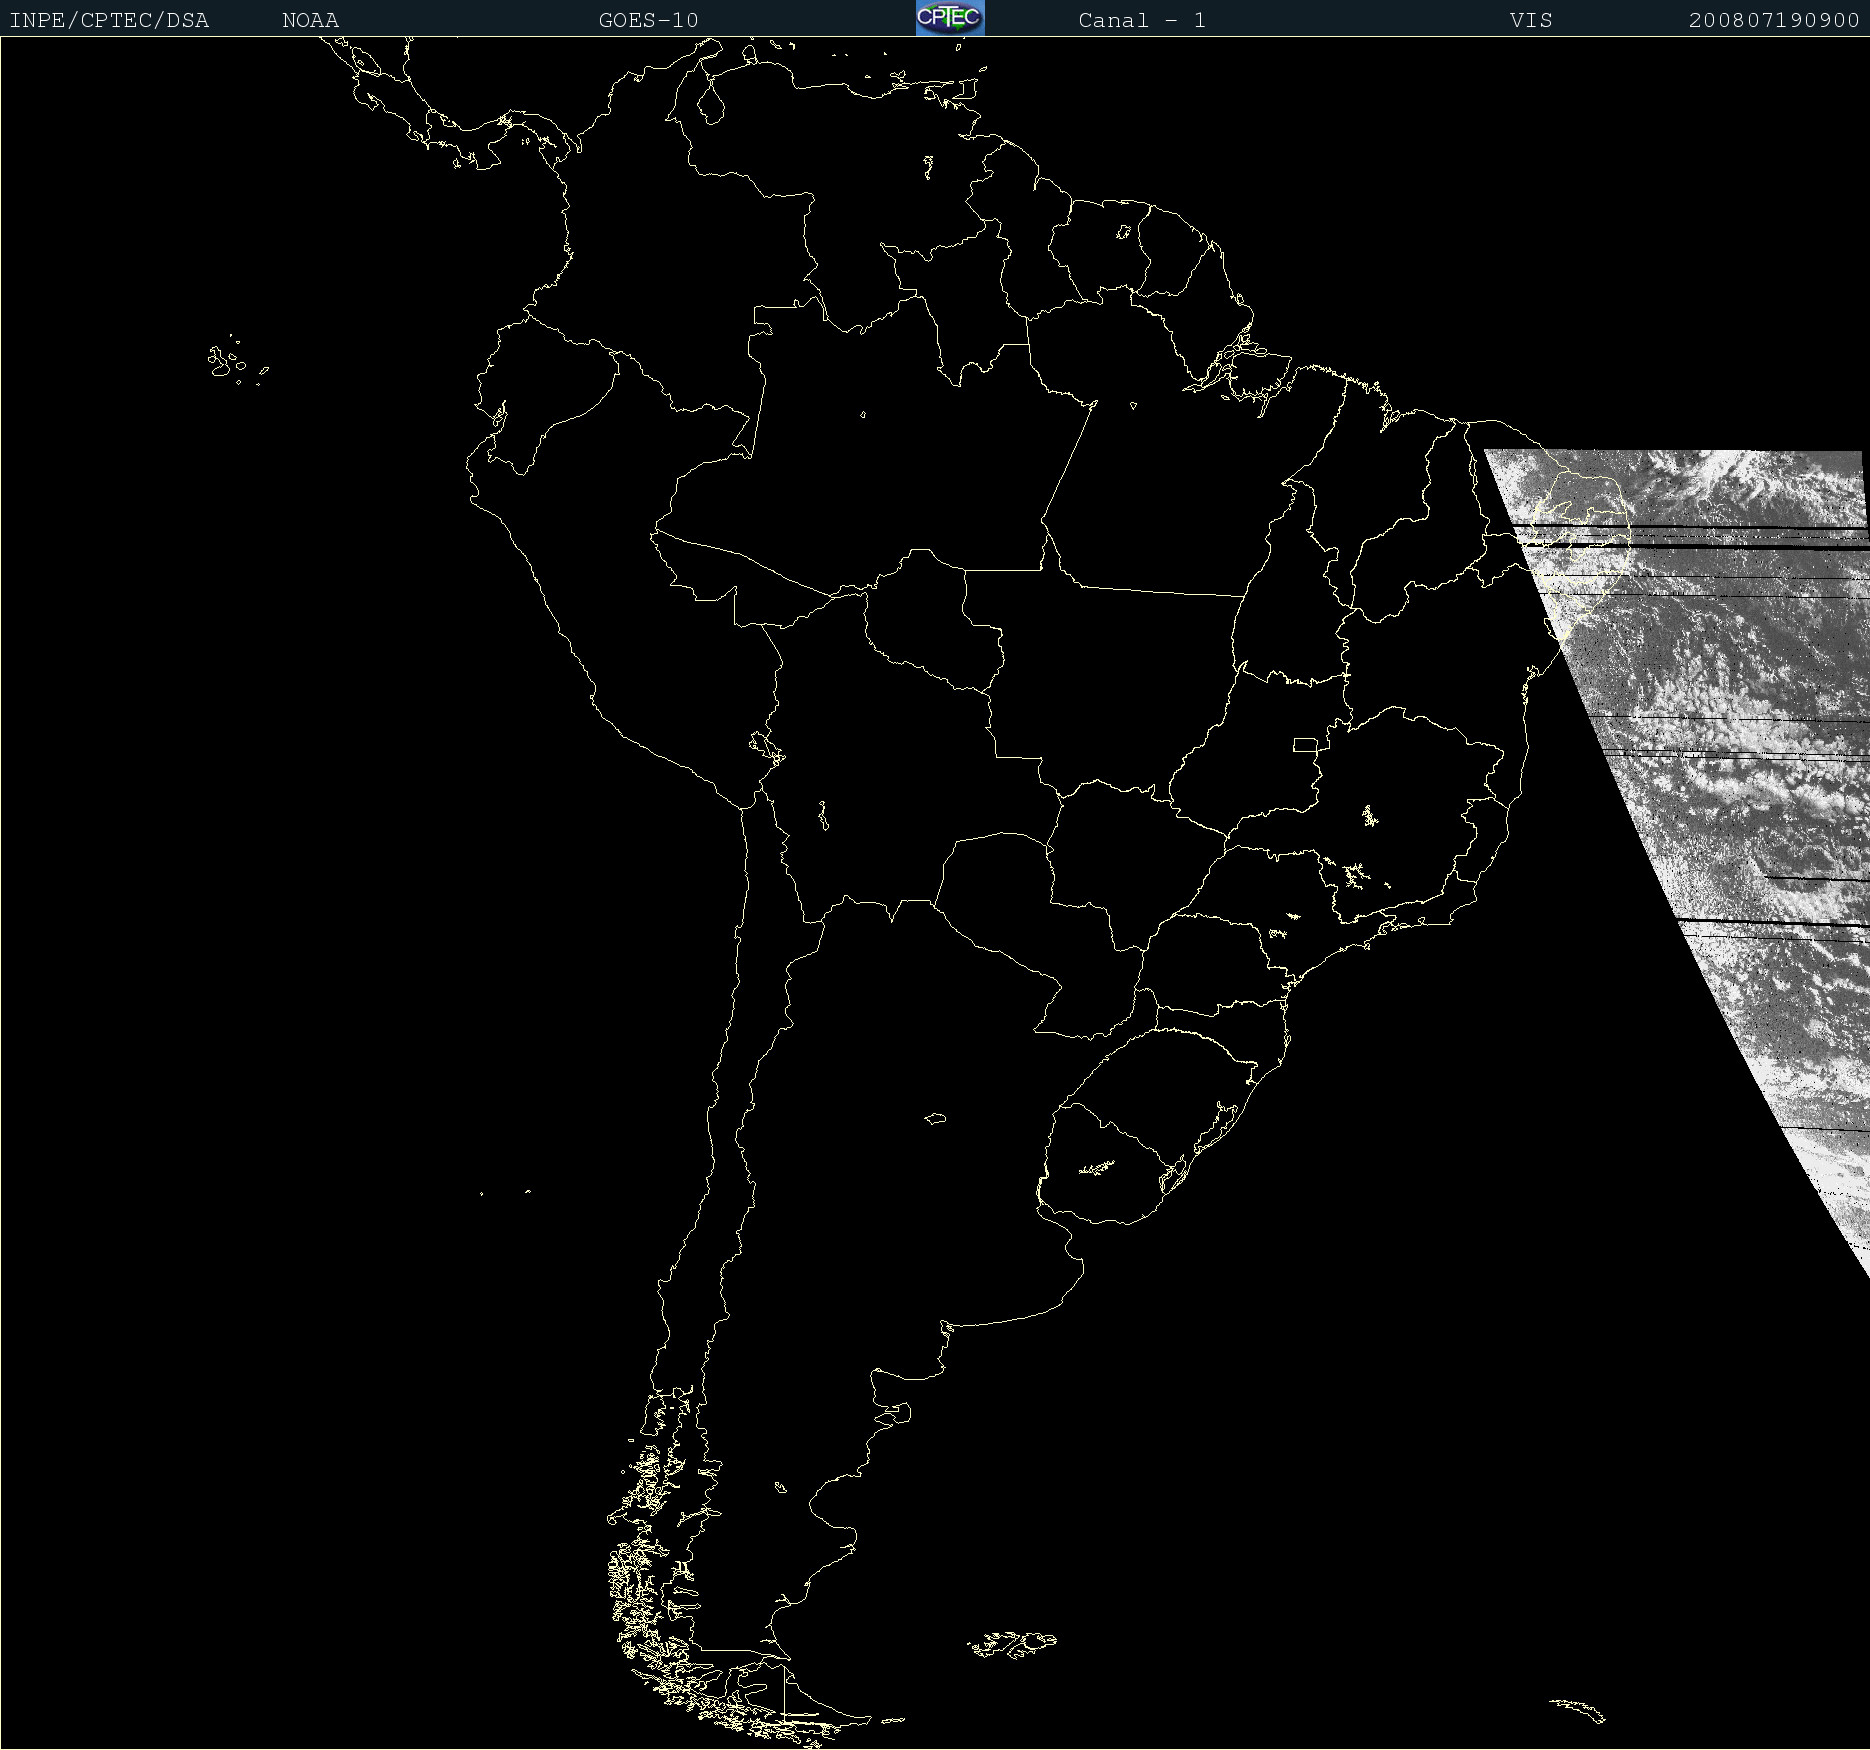Viewport: 1870px width, 1750px height.
Task: Select the timestamp 200807190900
Action: (x=1774, y=21)
